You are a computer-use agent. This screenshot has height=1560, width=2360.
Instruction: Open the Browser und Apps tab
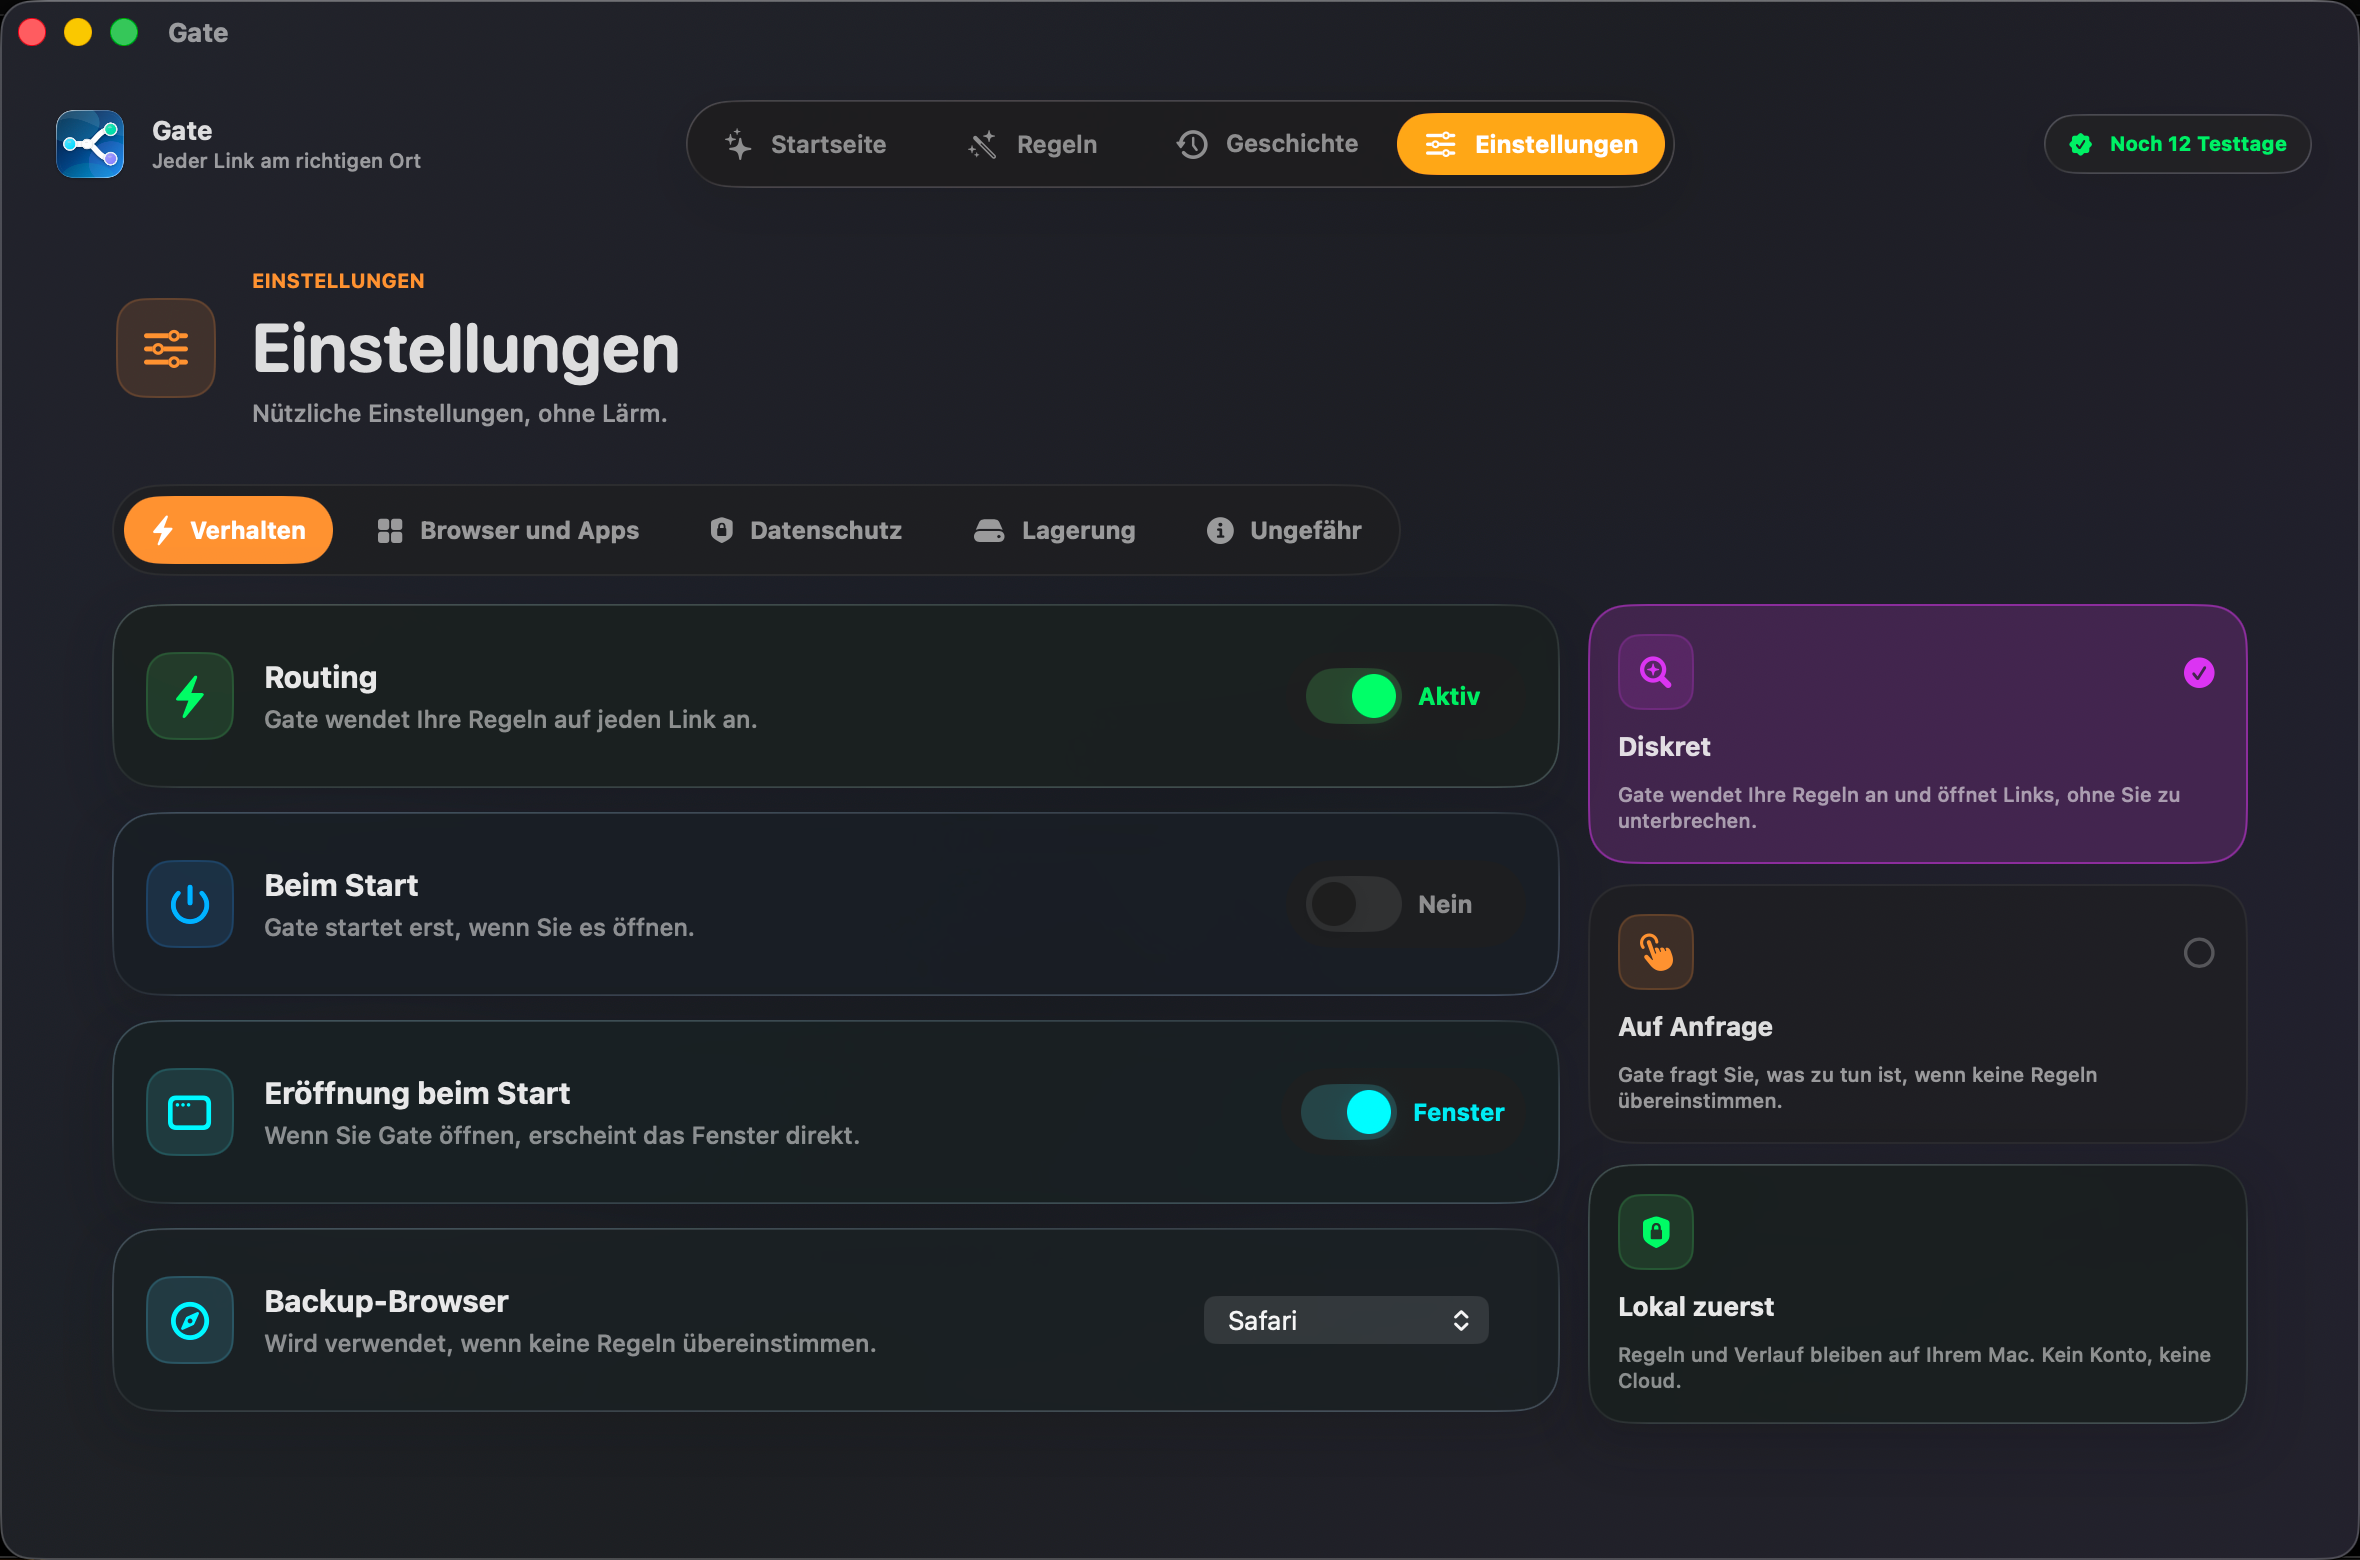coord(508,530)
